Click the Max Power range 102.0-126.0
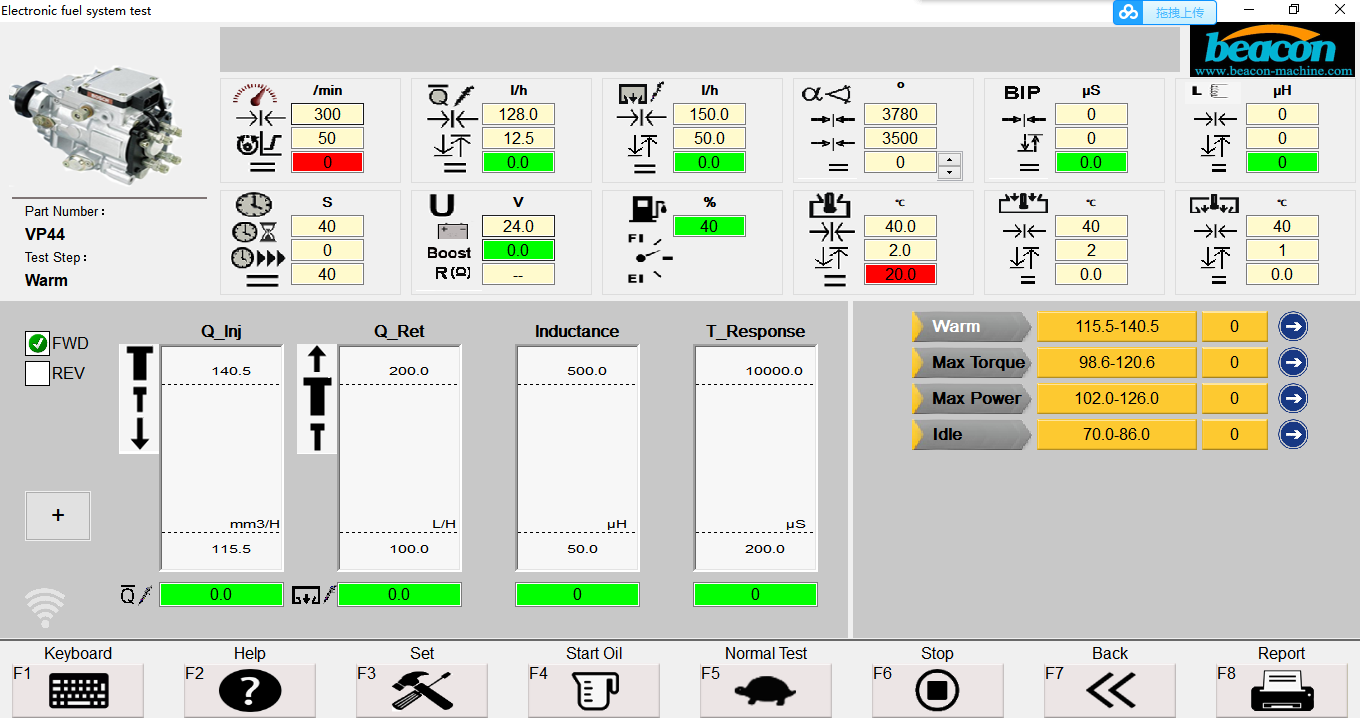 1117,398
